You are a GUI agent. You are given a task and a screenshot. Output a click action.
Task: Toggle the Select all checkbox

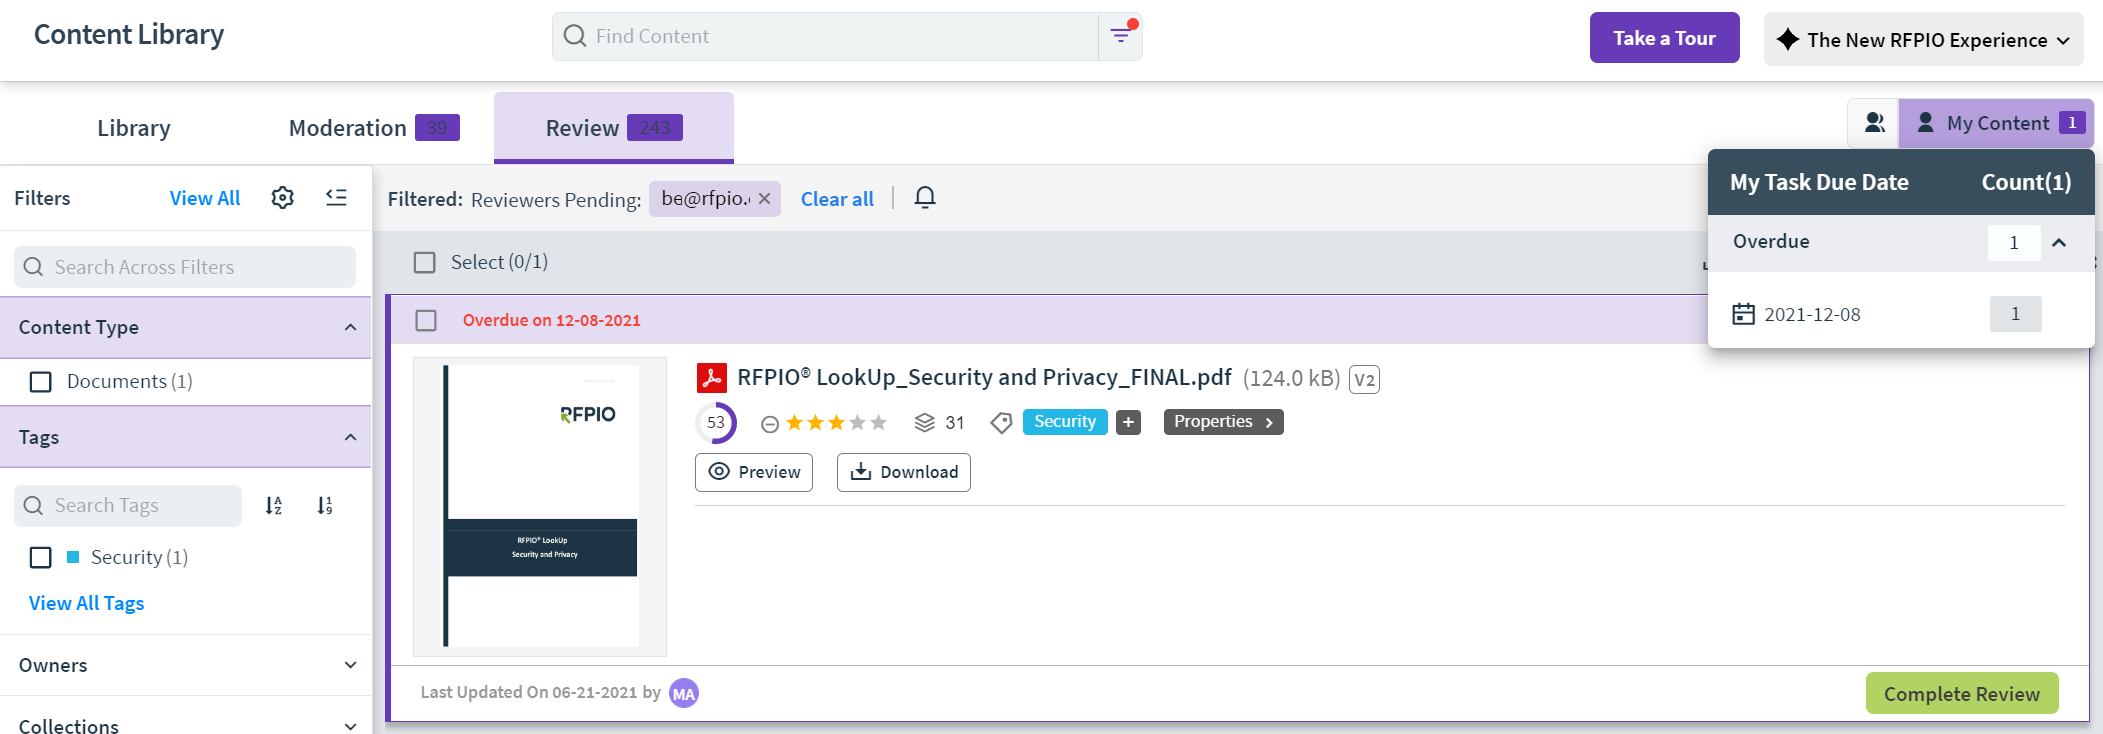click(425, 262)
